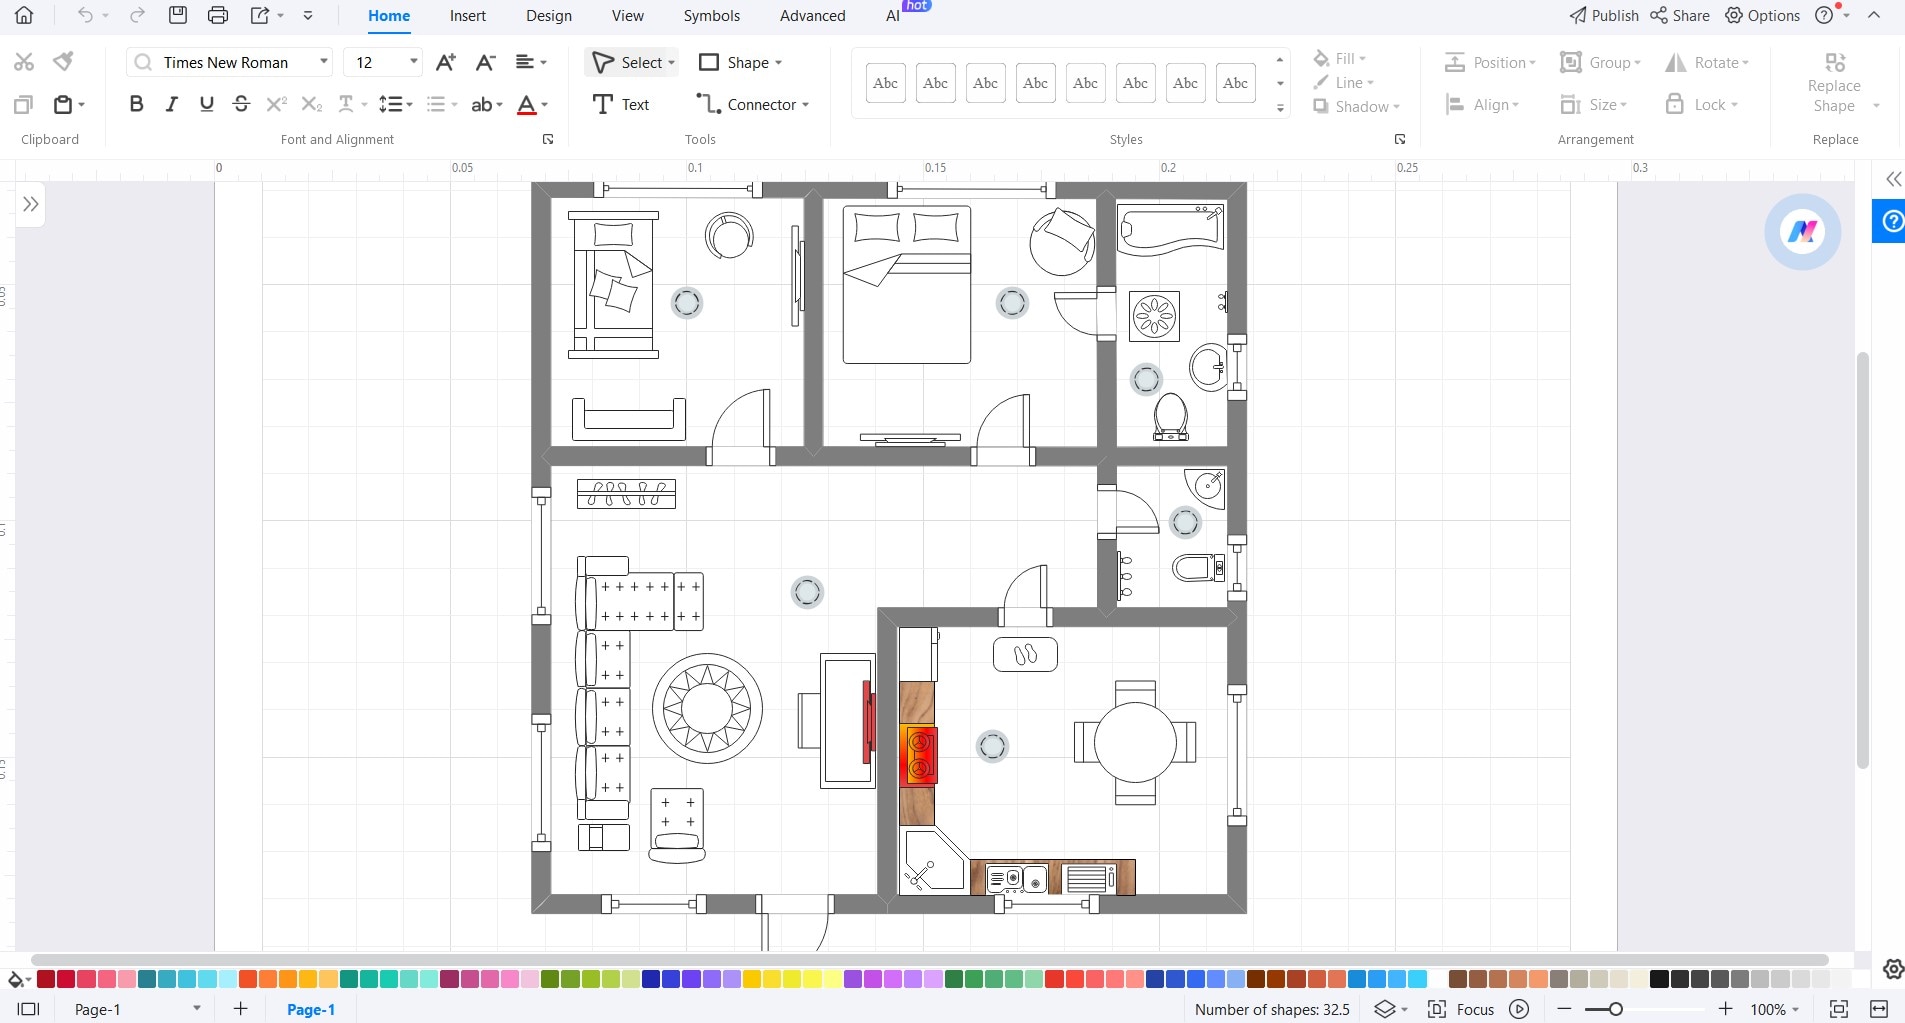Pick the black color swatch in palette

pos(1659,979)
